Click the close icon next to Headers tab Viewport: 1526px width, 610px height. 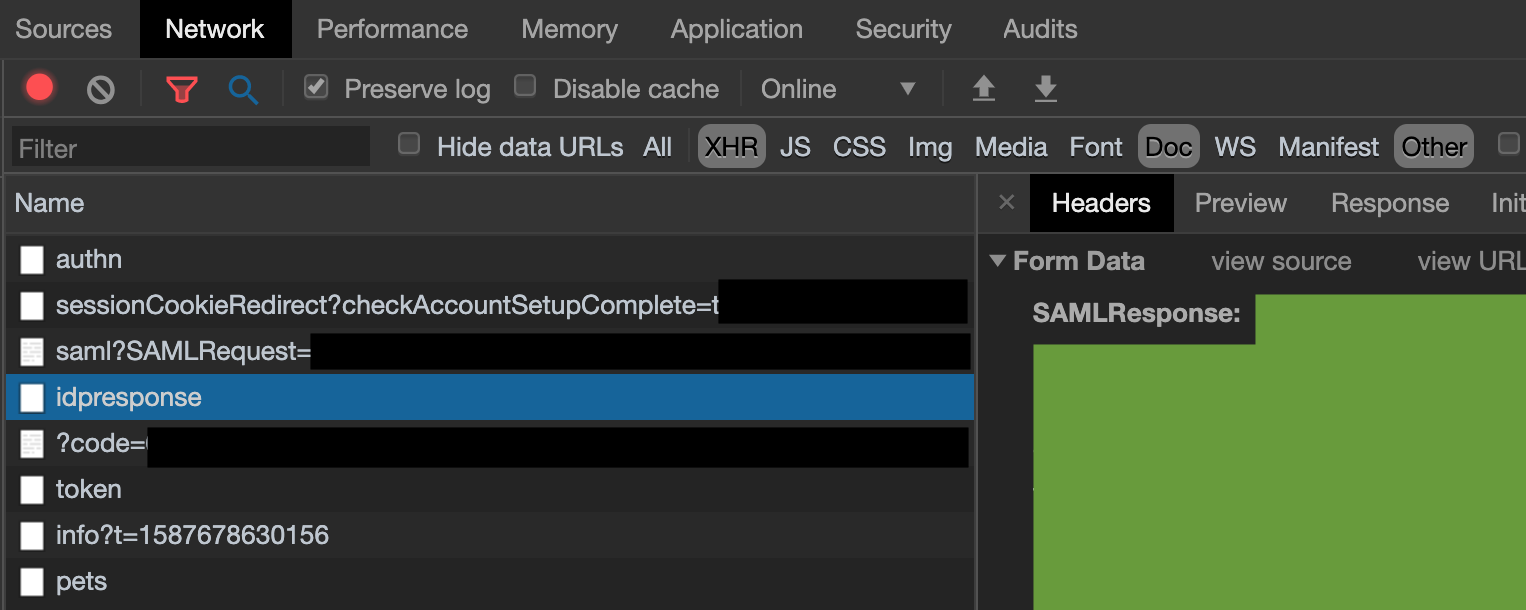(1005, 202)
